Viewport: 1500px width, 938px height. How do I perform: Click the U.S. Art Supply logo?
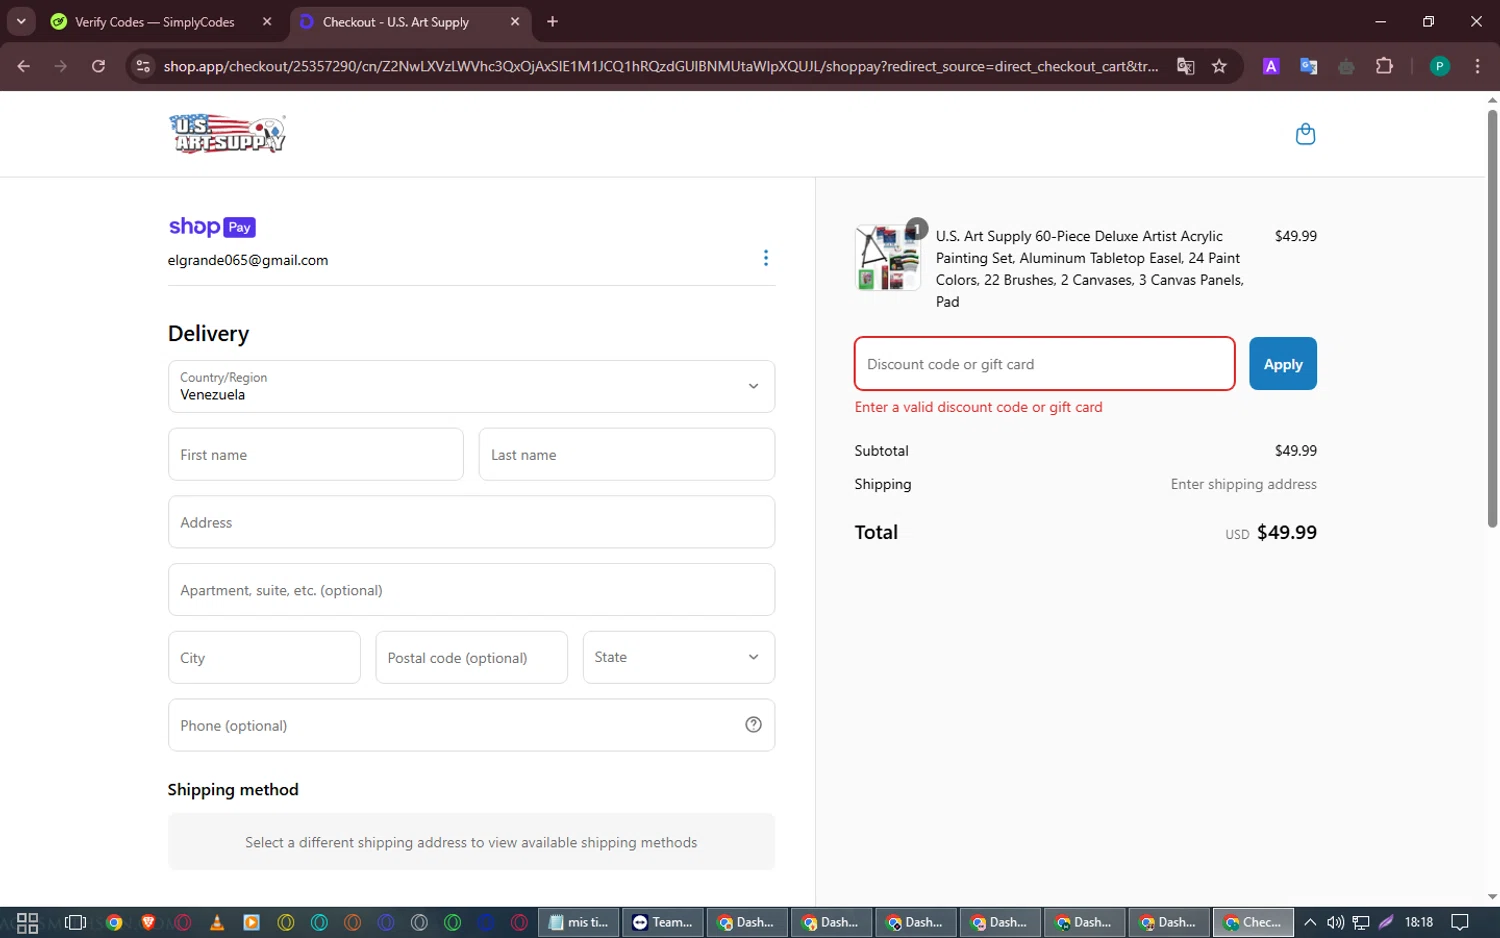pos(228,134)
